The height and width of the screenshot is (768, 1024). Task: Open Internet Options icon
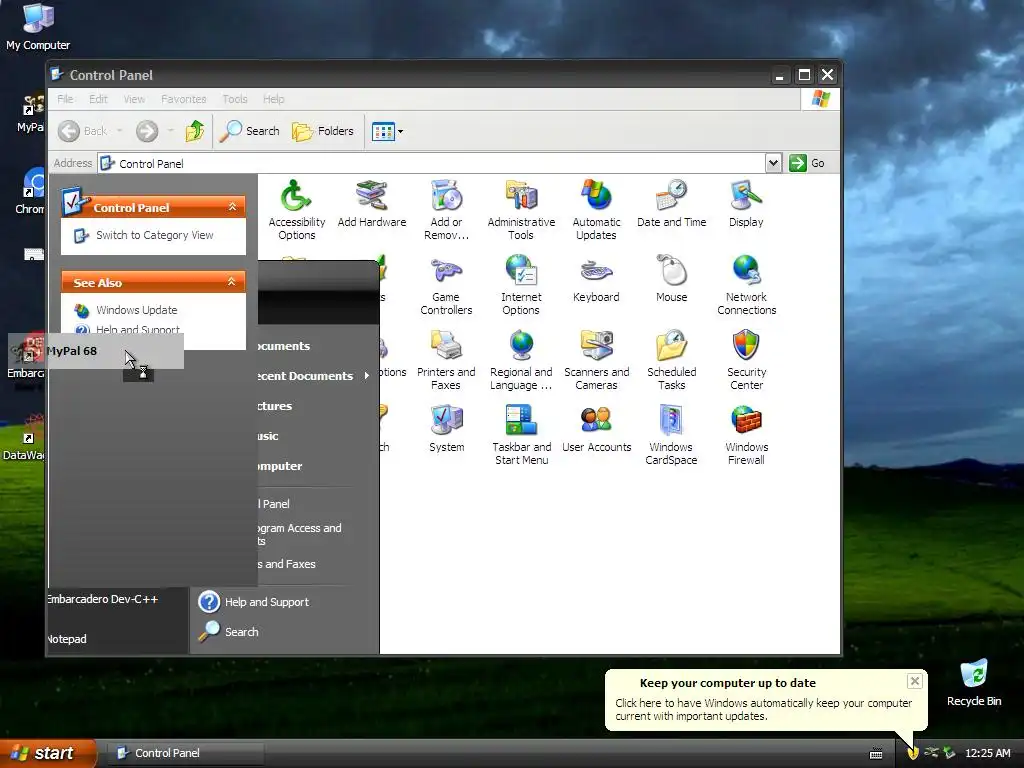click(x=521, y=285)
